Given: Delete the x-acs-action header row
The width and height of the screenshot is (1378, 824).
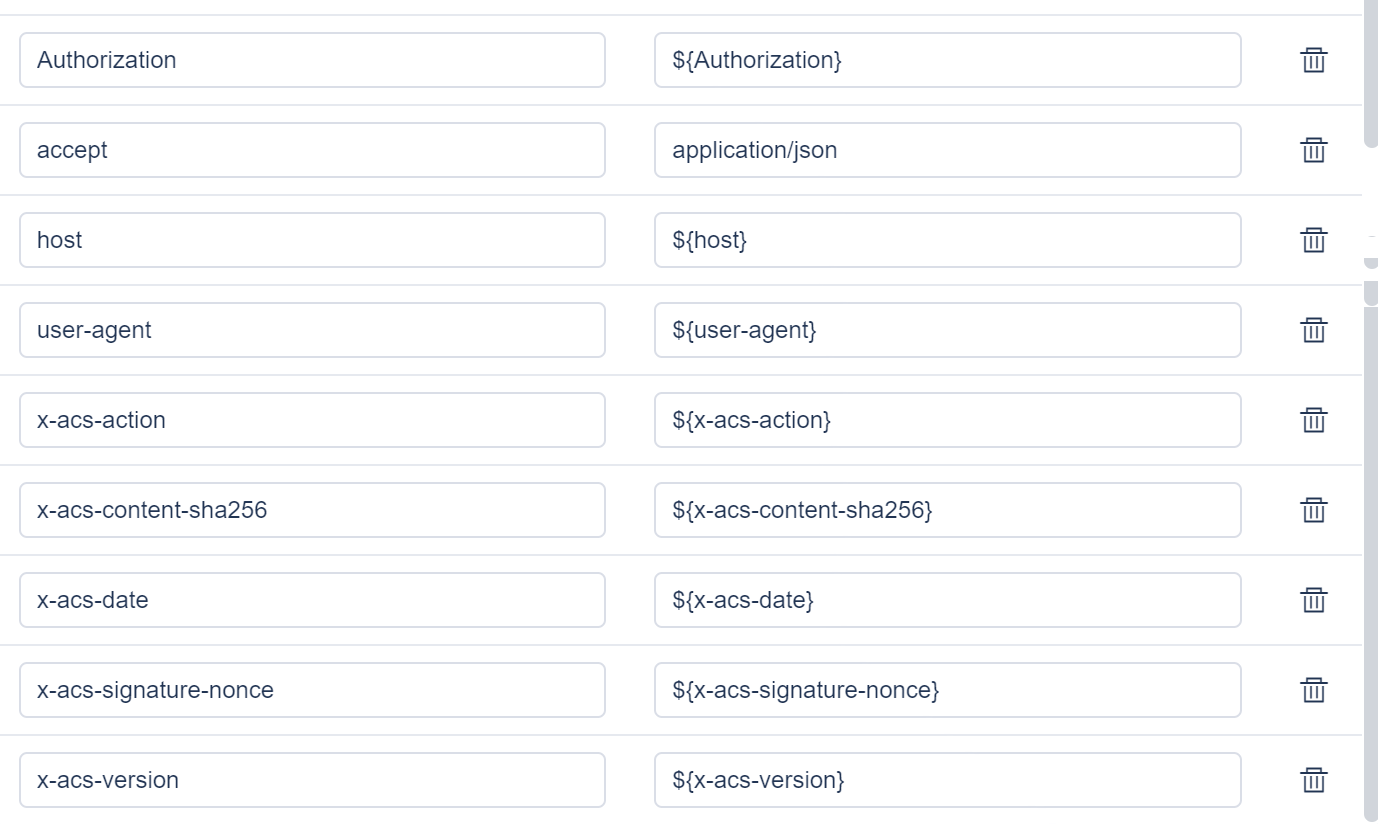Looking at the screenshot, I should (x=1313, y=420).
